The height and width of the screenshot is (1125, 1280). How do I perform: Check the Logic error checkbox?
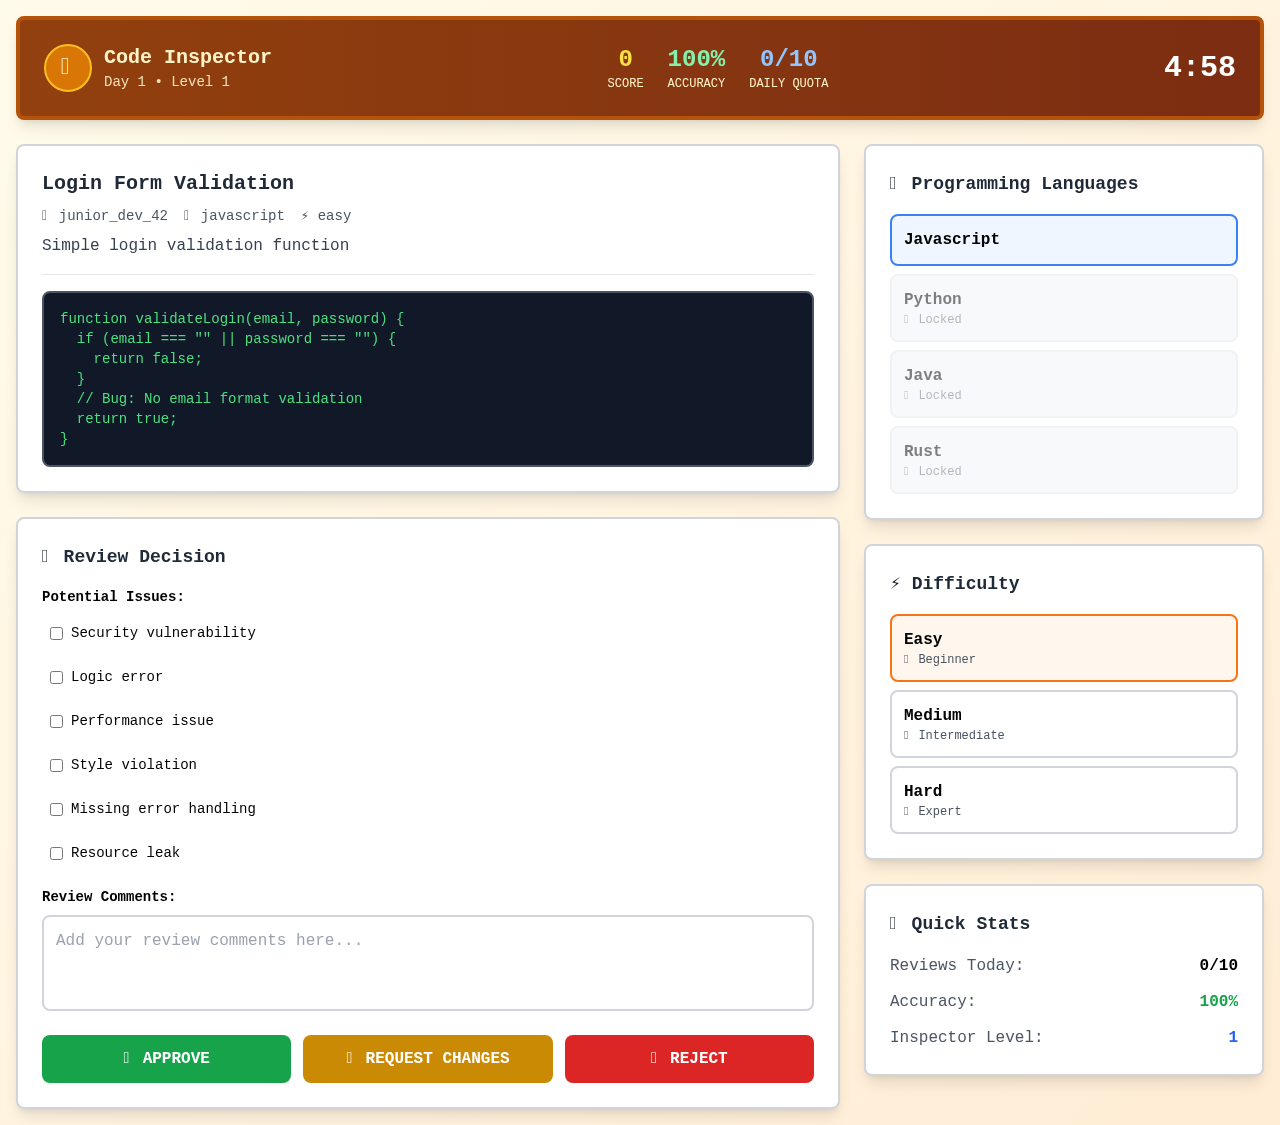coord(56,677)
